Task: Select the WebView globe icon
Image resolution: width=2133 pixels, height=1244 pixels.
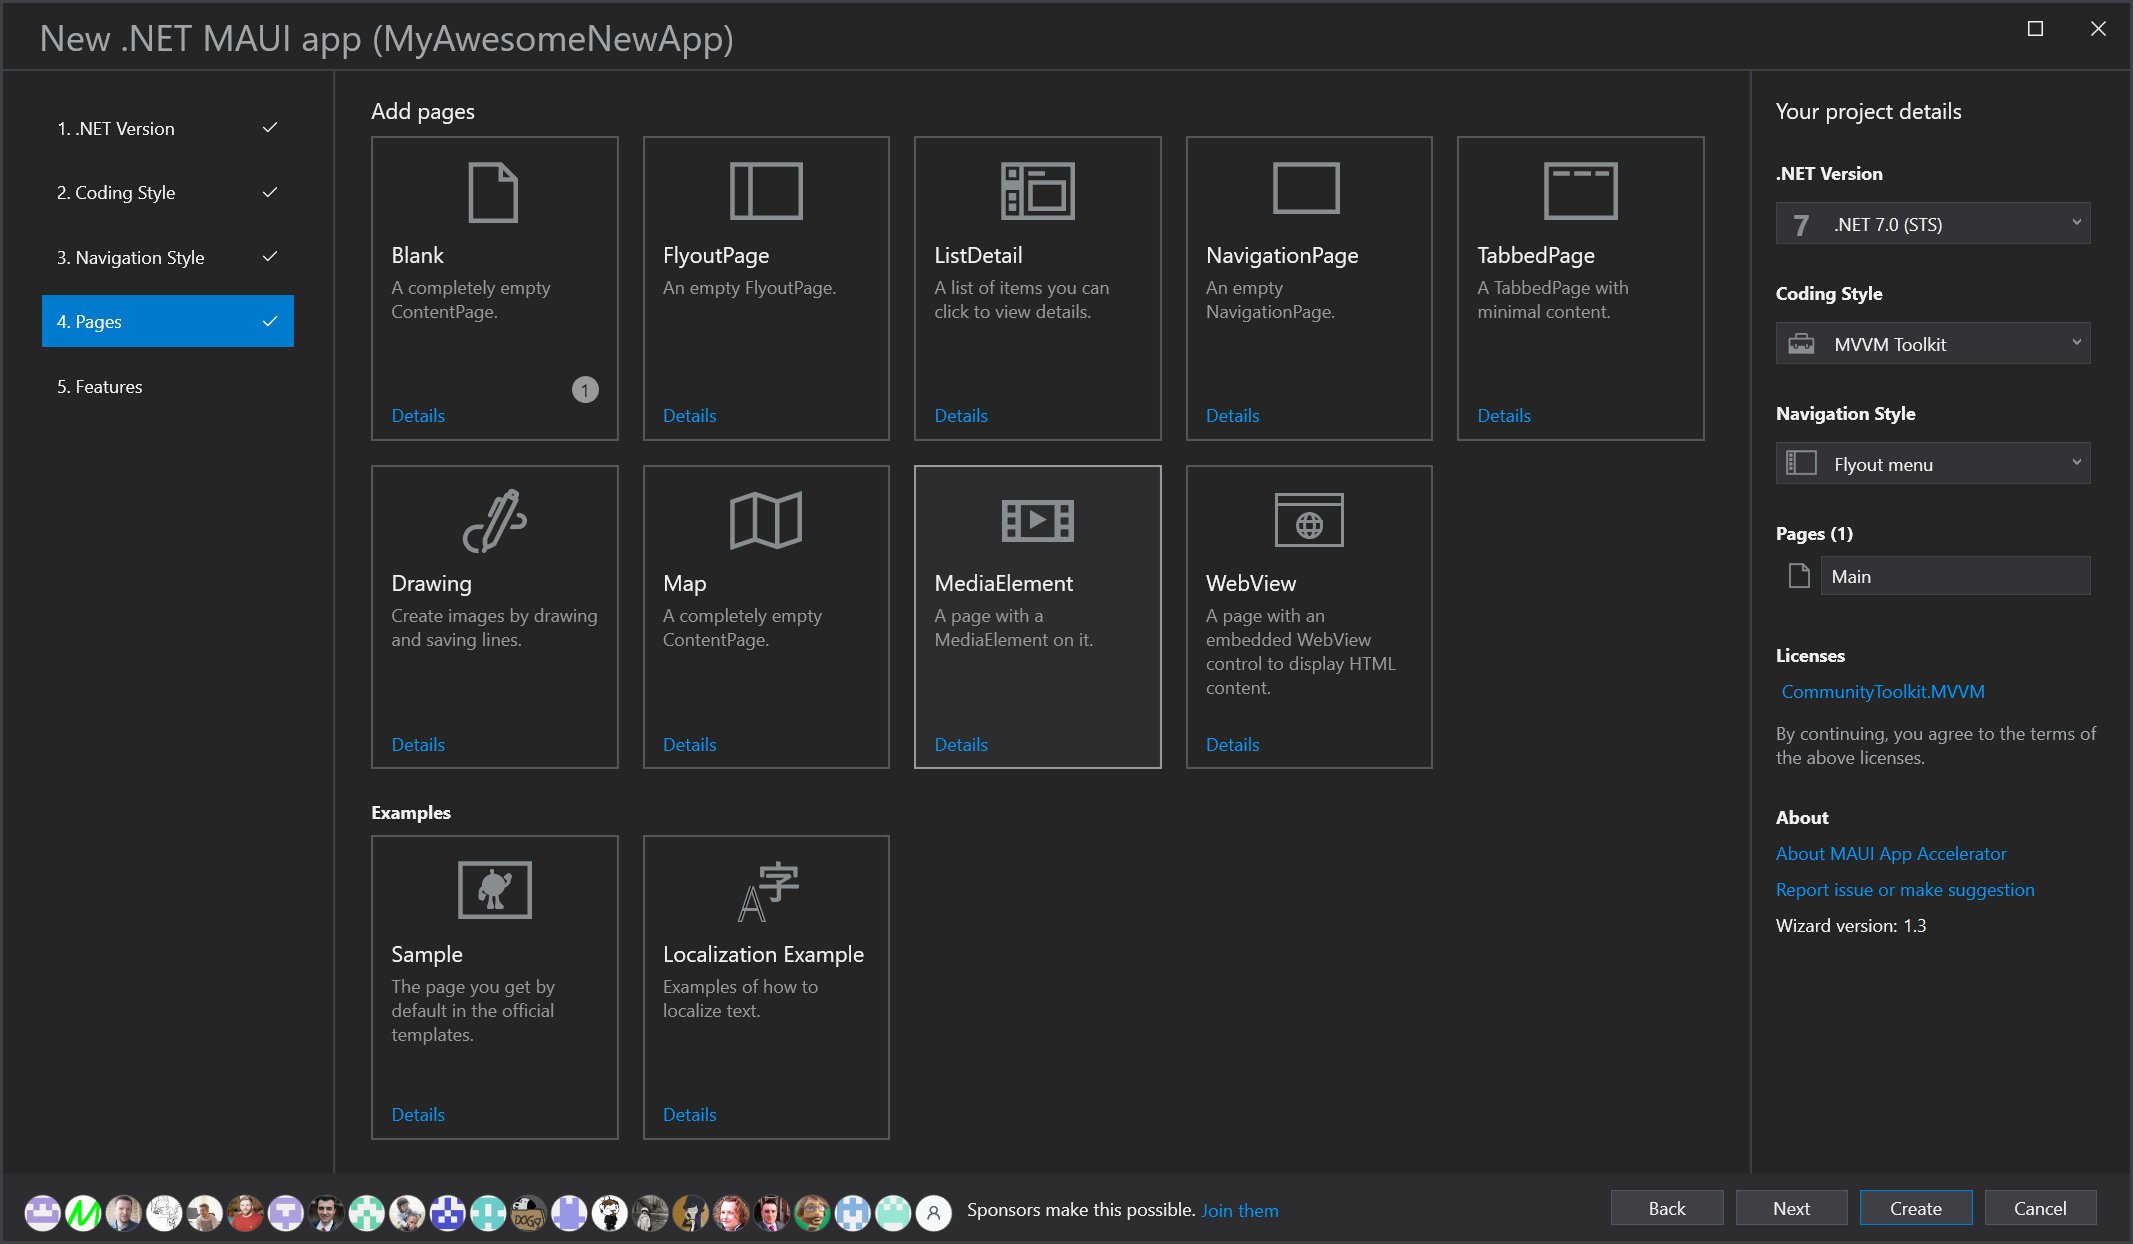Action: click(1308, 520)
